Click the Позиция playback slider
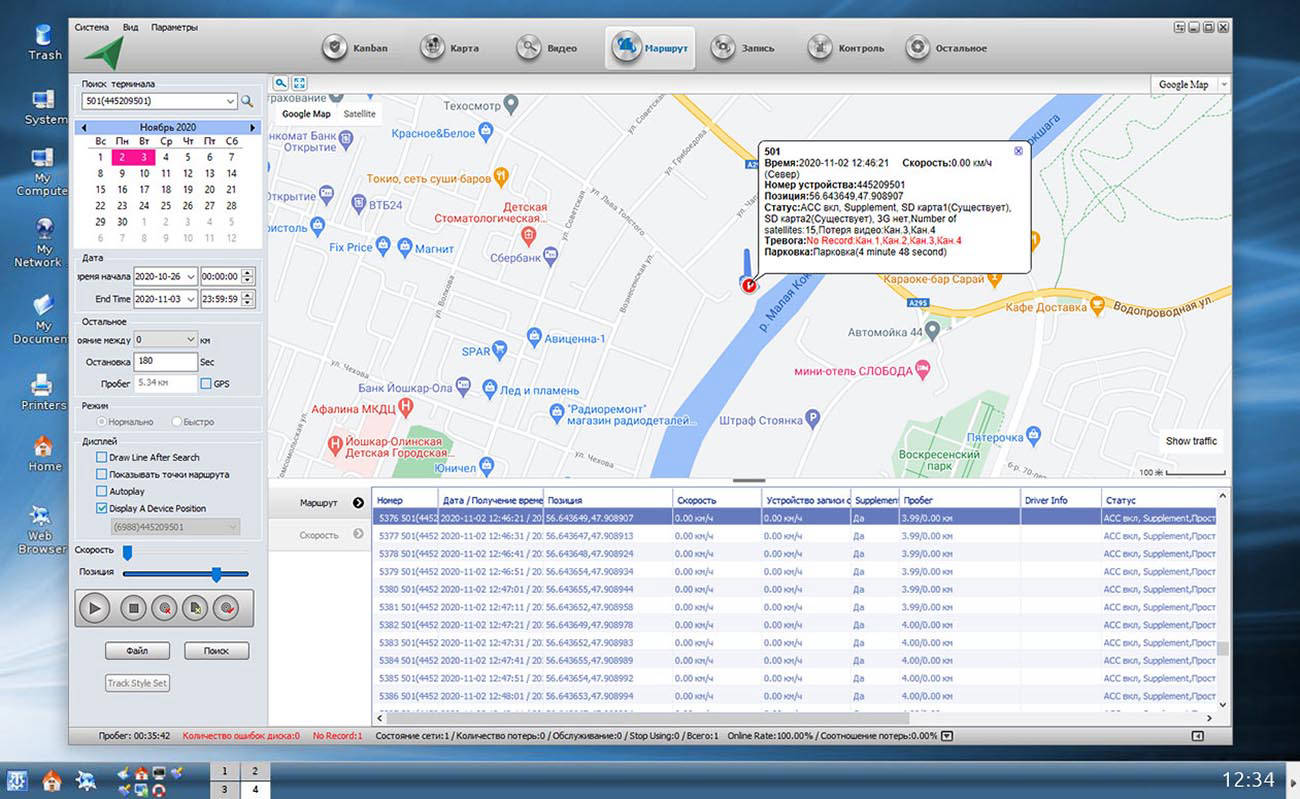The width and height of the screenshot is (1300, 799). (215, 574)
